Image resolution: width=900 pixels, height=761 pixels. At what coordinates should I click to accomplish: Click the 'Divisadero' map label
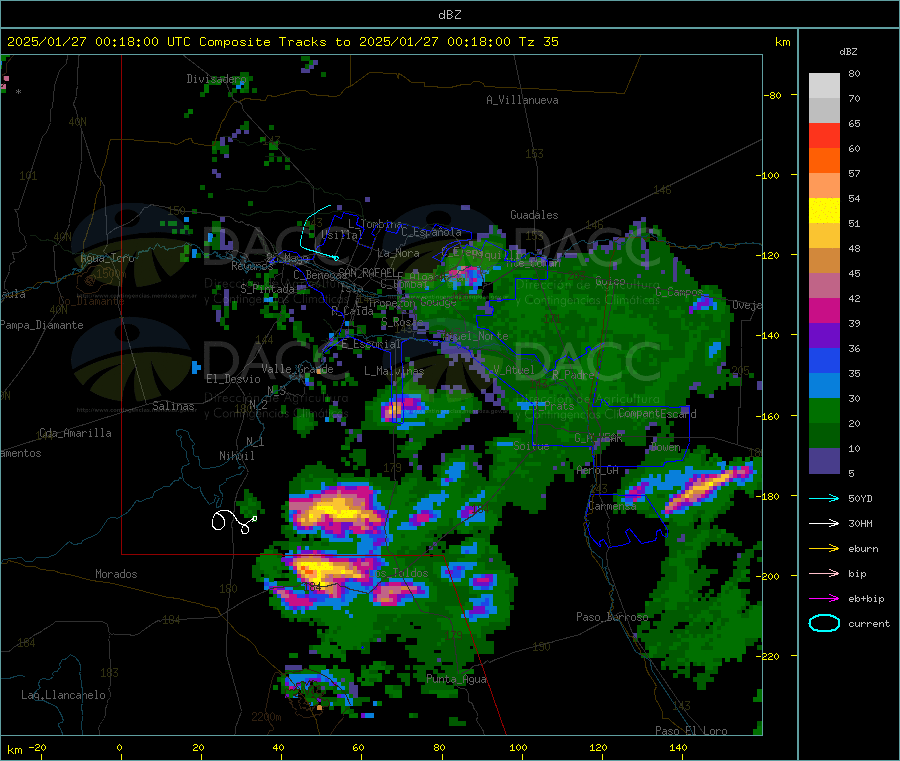point(216,79)
